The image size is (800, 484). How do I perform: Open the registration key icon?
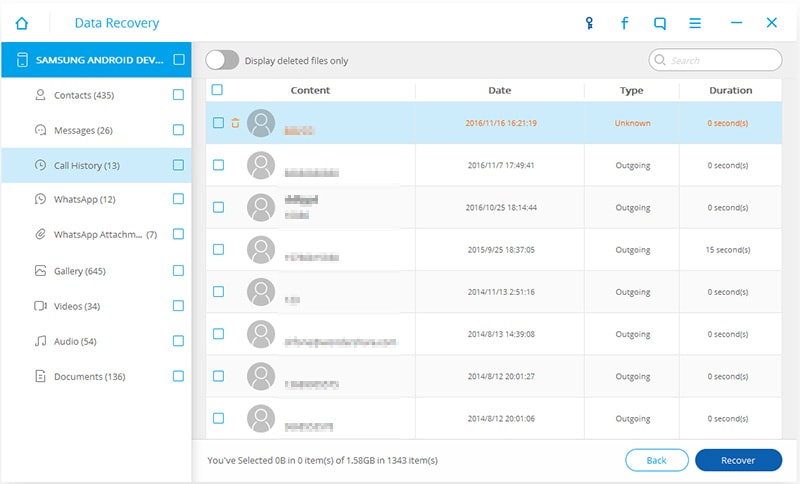pyautogui.click(x=589, y=23)
